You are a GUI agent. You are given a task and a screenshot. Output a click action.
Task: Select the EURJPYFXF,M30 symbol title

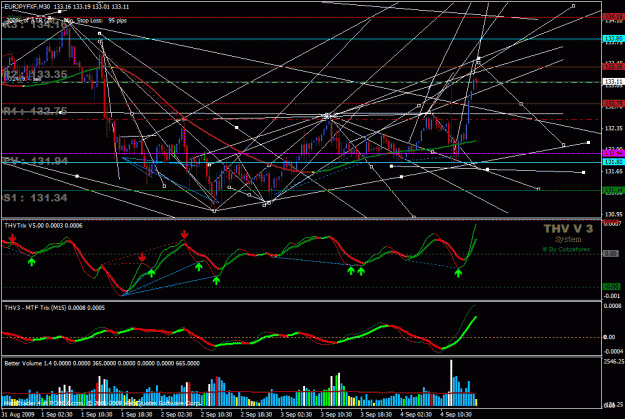[x=27, y=7]
